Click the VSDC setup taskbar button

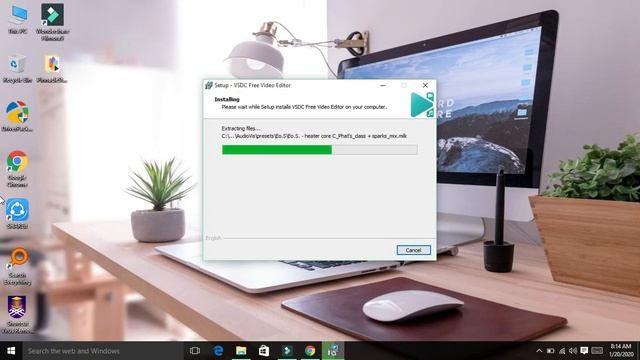click(x=333, y=351)
